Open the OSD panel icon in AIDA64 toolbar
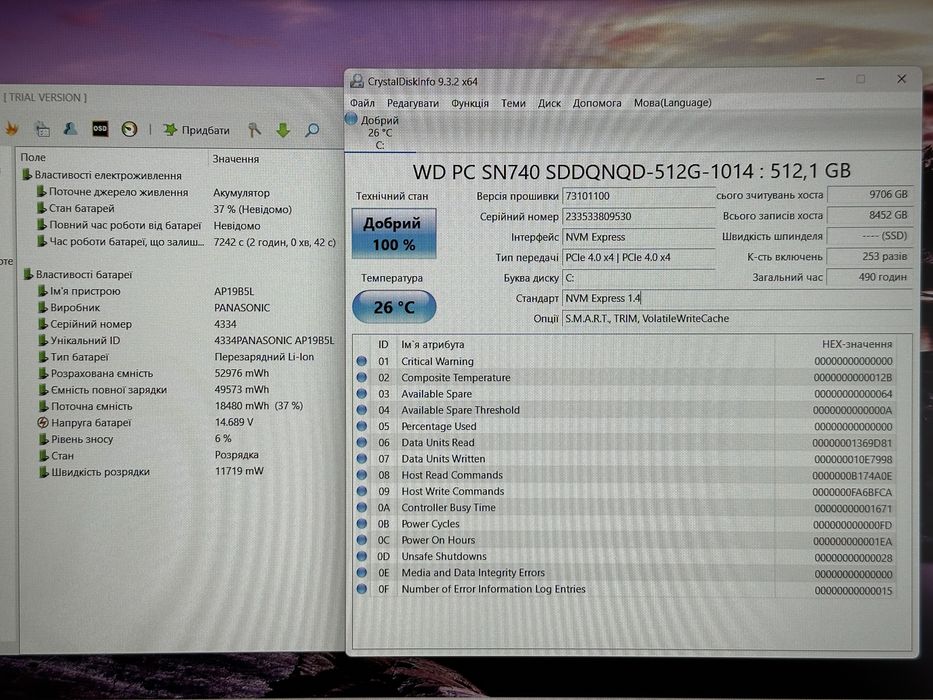 pos(100,129)
